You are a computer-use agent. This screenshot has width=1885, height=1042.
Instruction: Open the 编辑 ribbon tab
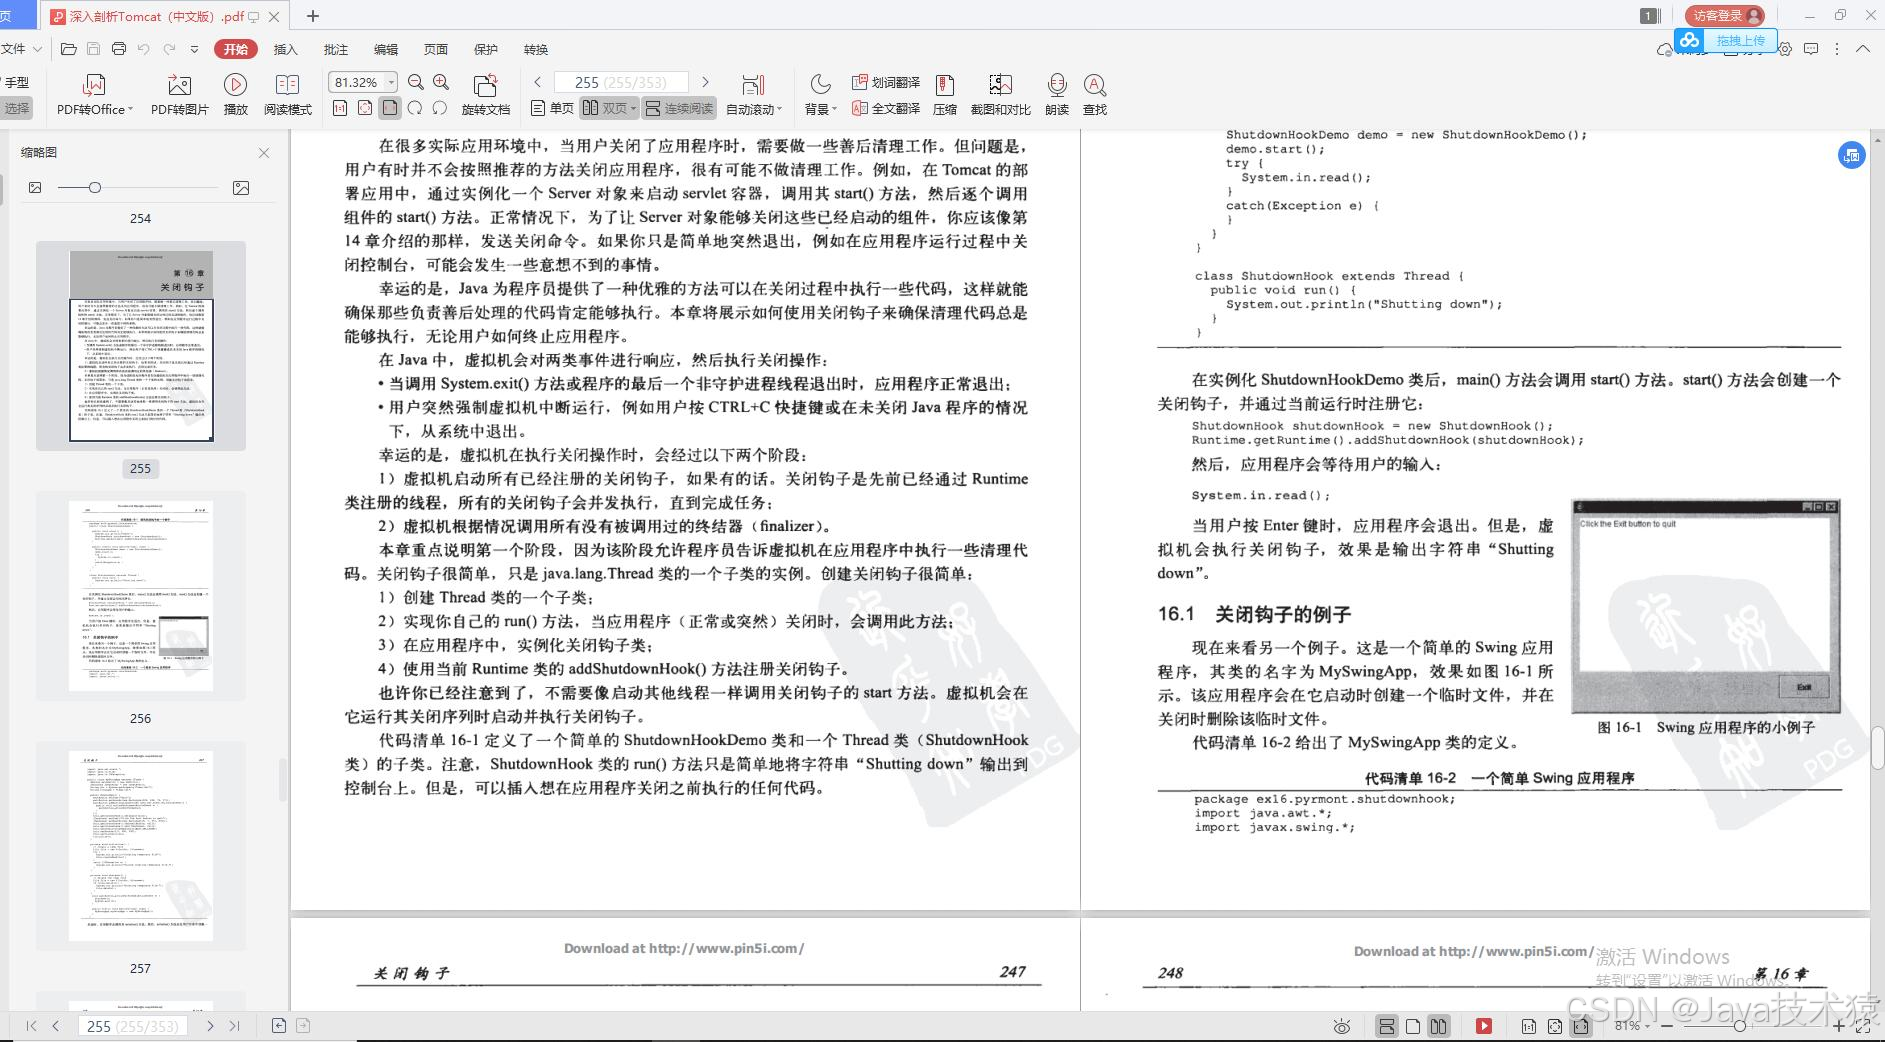(386, 49)
